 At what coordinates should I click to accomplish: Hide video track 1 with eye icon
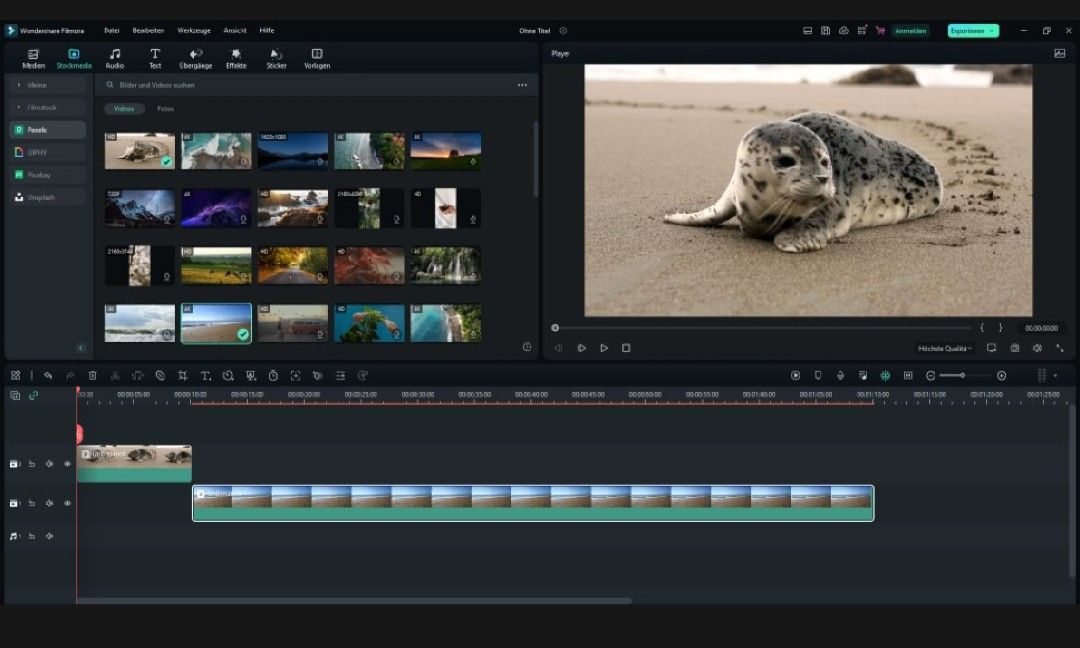point(68,503)
